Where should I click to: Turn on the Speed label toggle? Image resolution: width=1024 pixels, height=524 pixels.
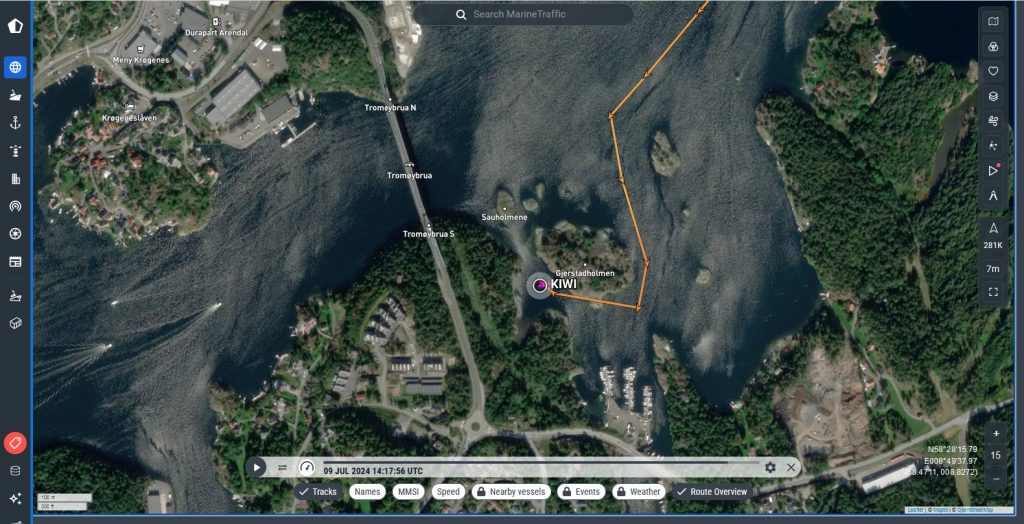(x=448, y=492)
